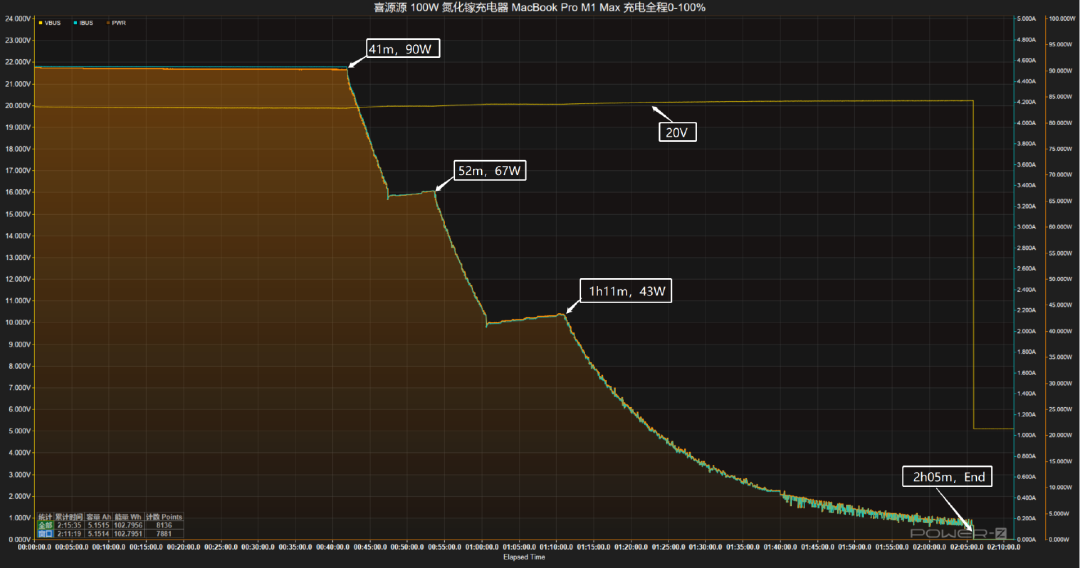Viewport: 1080px width, 568px height.
Task: Select the blue 窗口 row label in stats table
Action: tap(45, 534)
